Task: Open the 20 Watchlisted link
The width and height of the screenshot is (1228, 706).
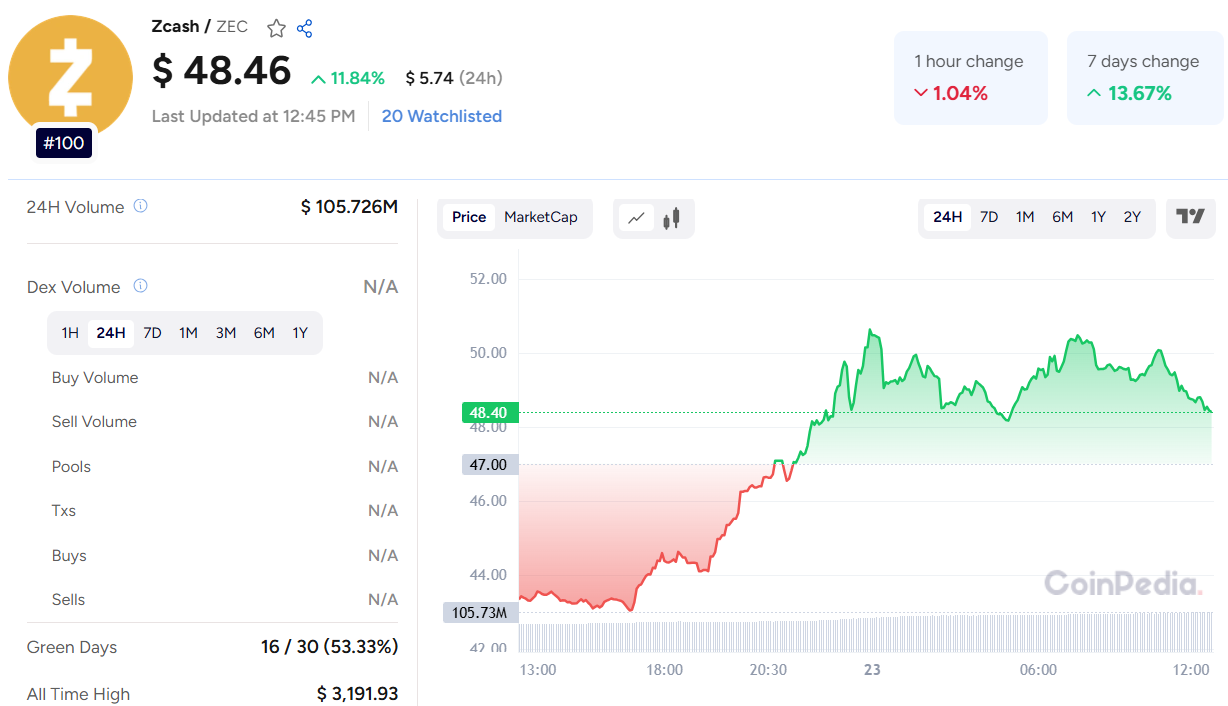Action: [x=442, y=116]
